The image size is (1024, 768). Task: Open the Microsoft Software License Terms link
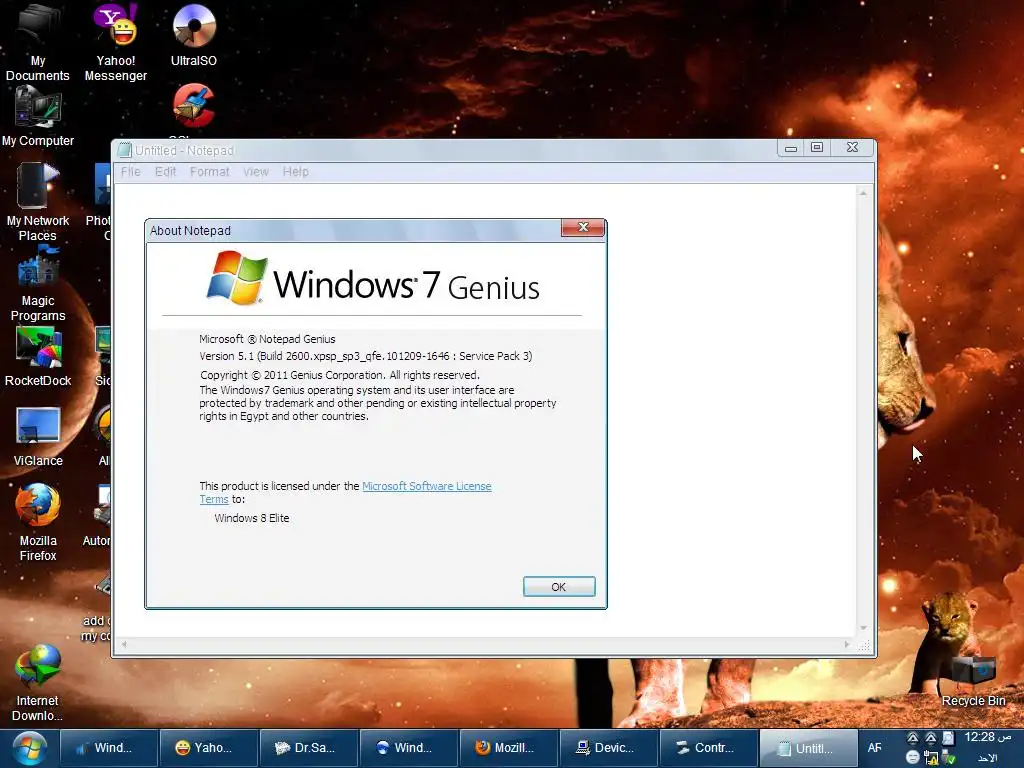tap(426, 486)
